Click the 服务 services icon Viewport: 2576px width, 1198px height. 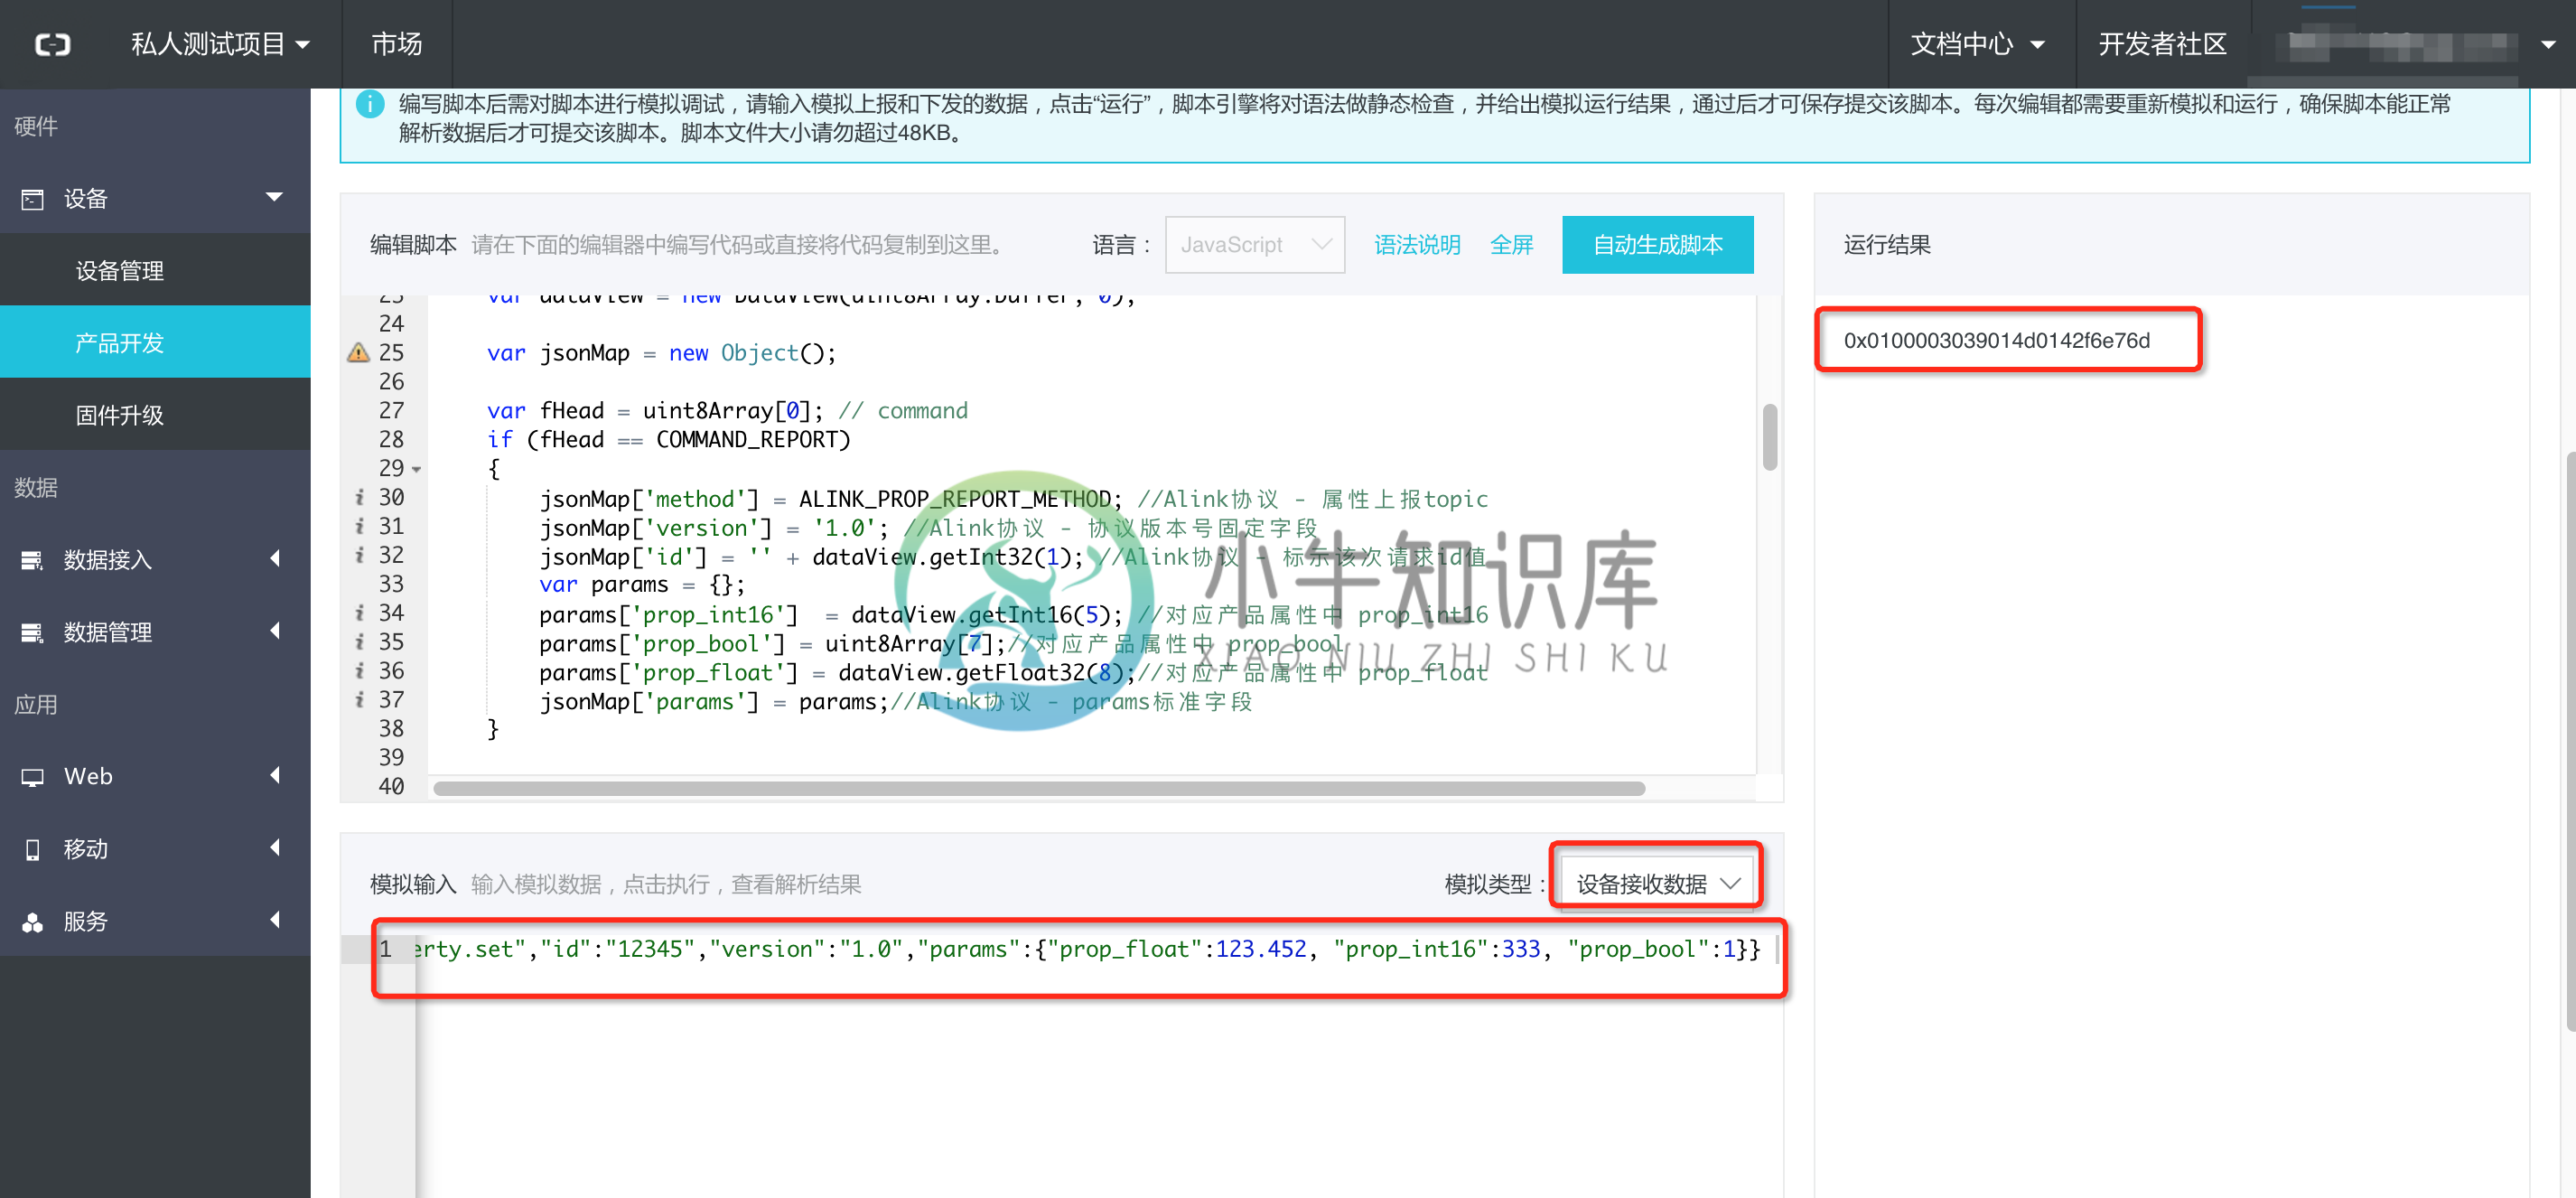(33, 922)
